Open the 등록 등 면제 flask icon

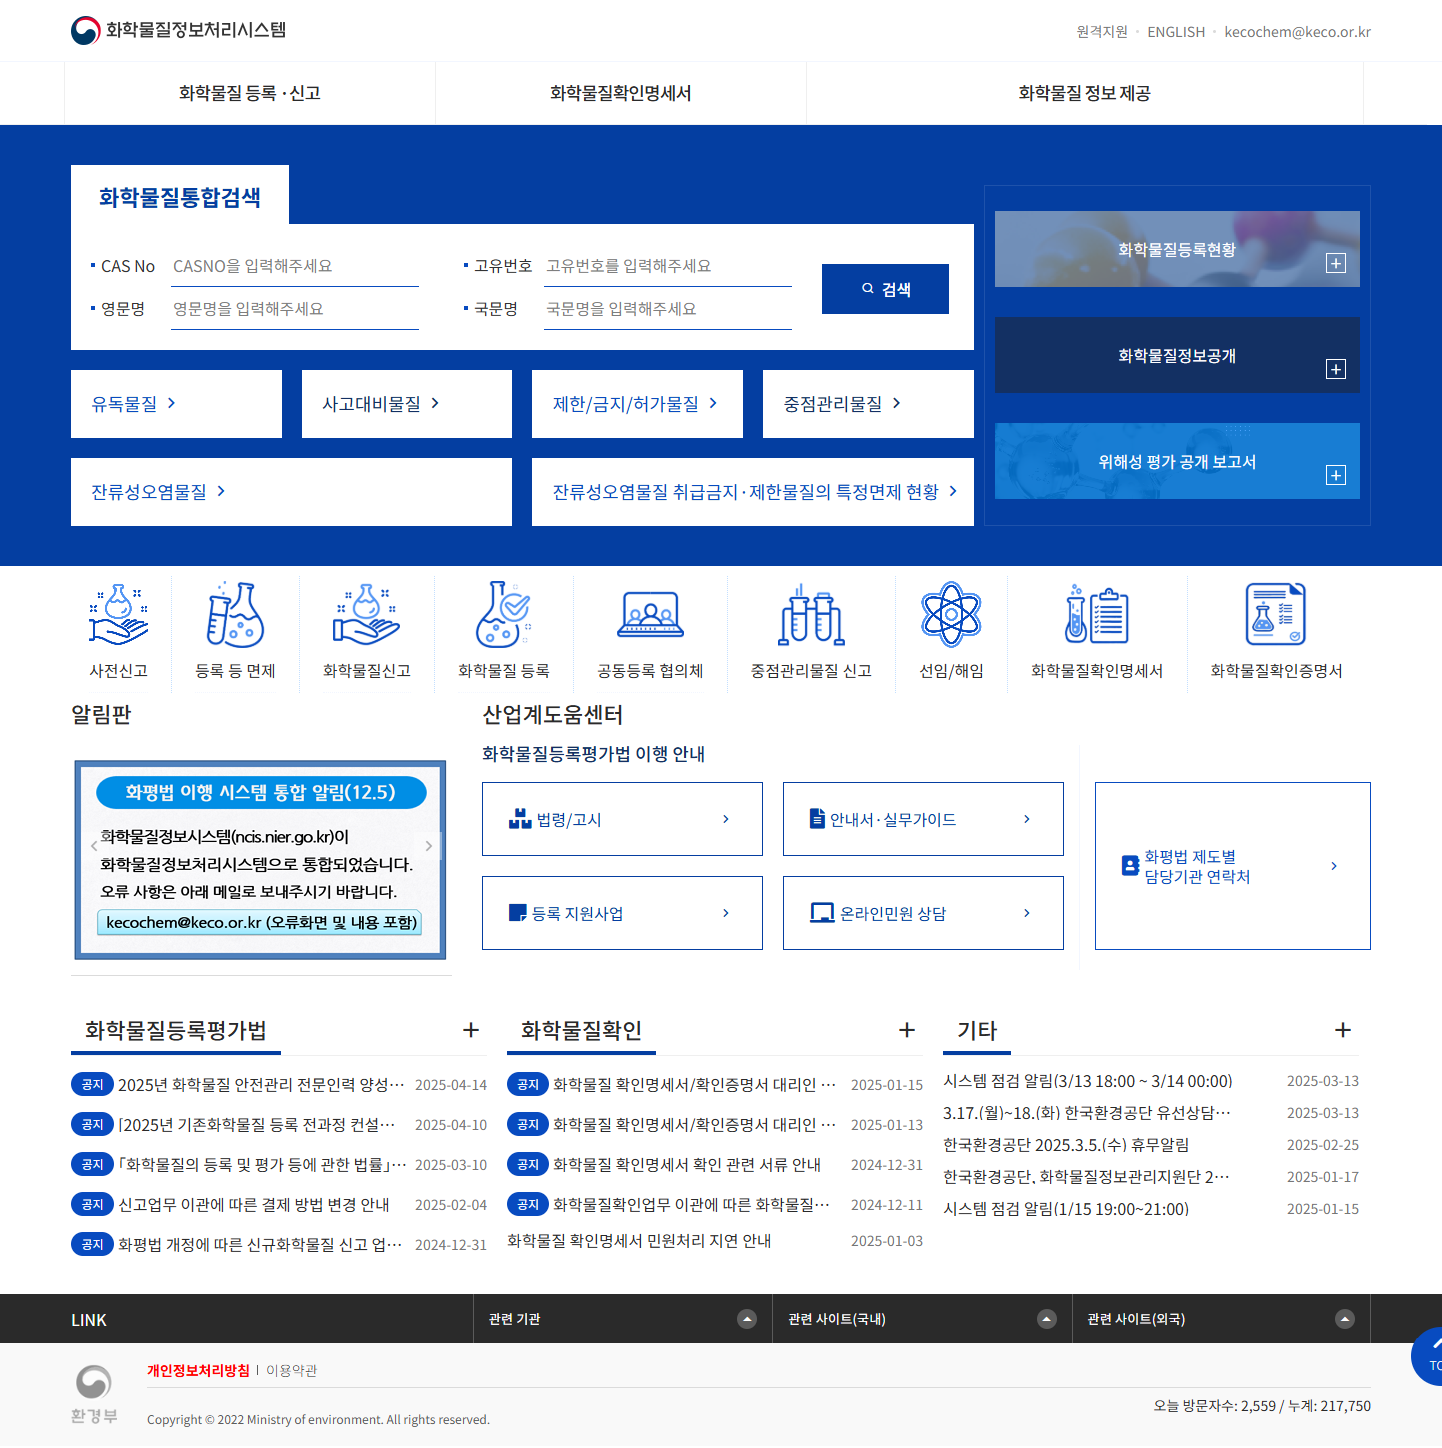(x=235, y=615)
